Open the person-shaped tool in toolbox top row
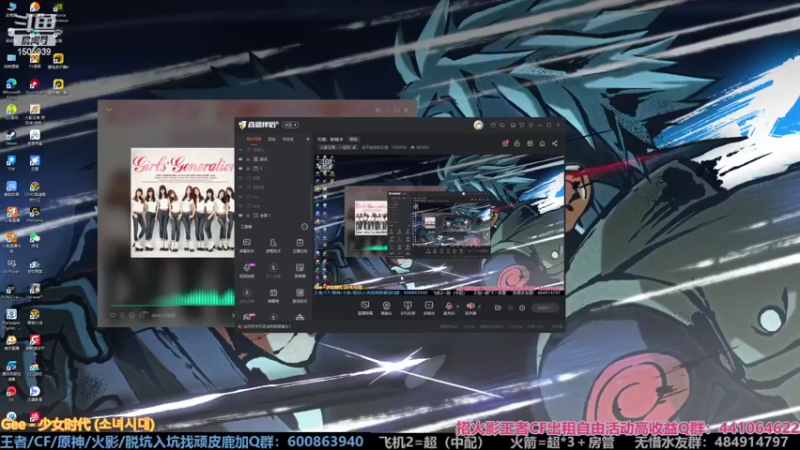The image size is (800, 450). (273, 245)
